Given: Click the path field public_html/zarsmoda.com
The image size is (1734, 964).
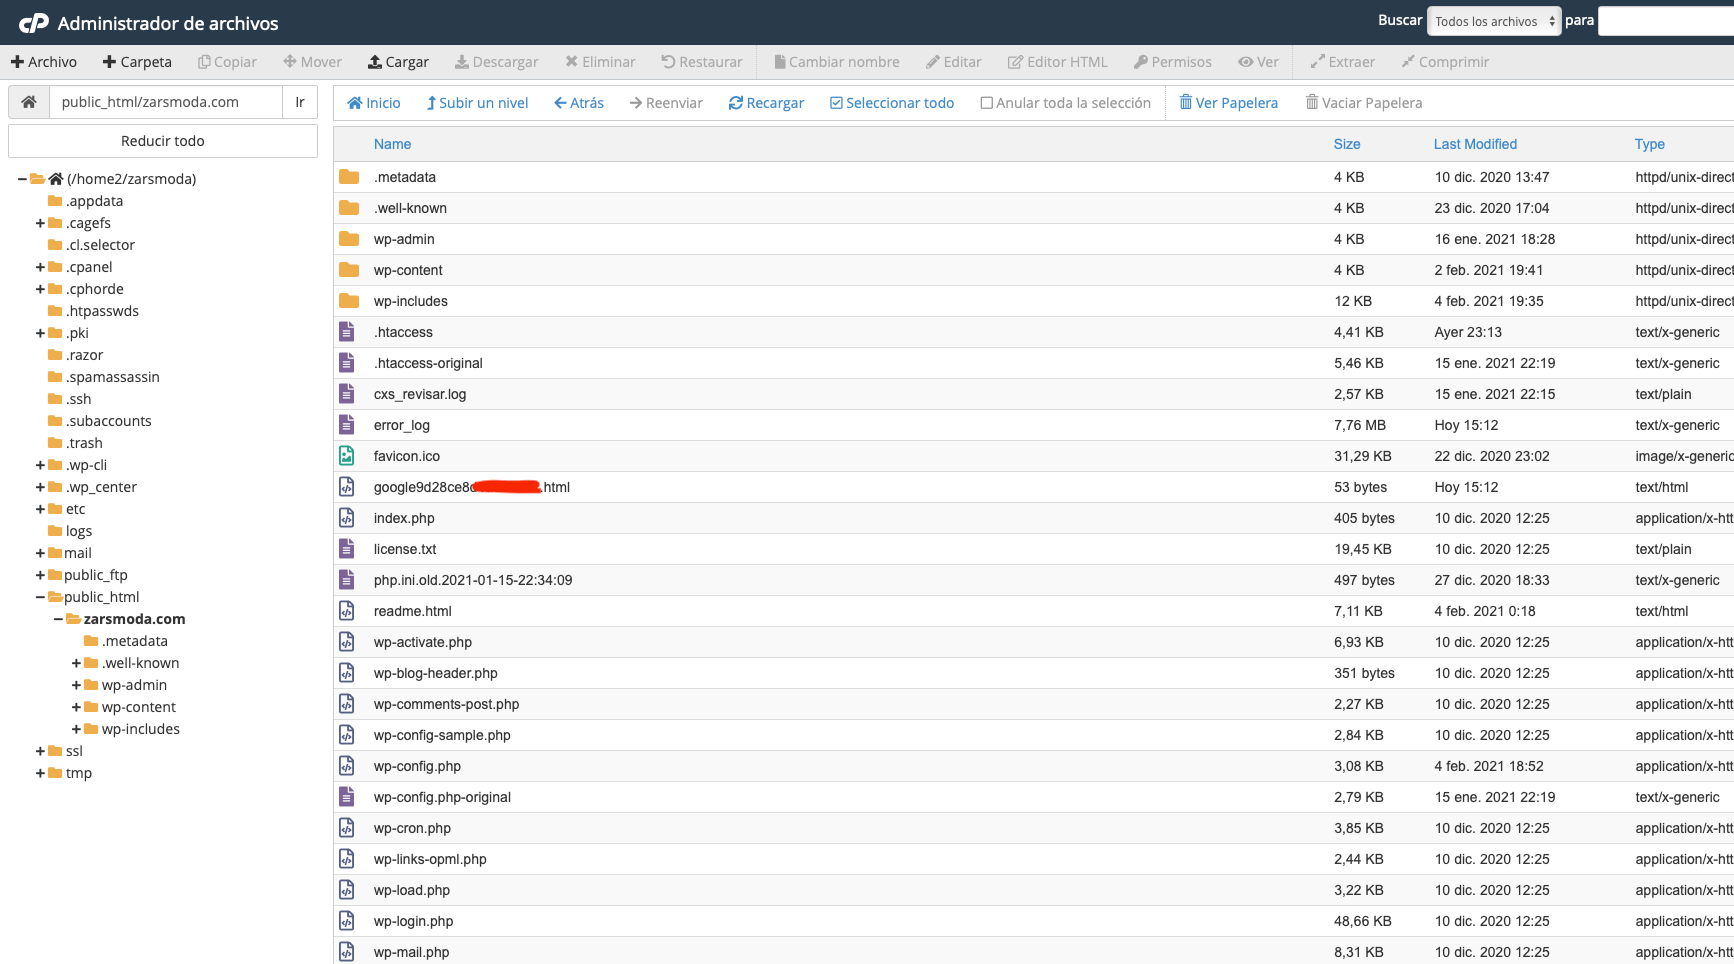Looking at the screenshot, I should point(166,102).
